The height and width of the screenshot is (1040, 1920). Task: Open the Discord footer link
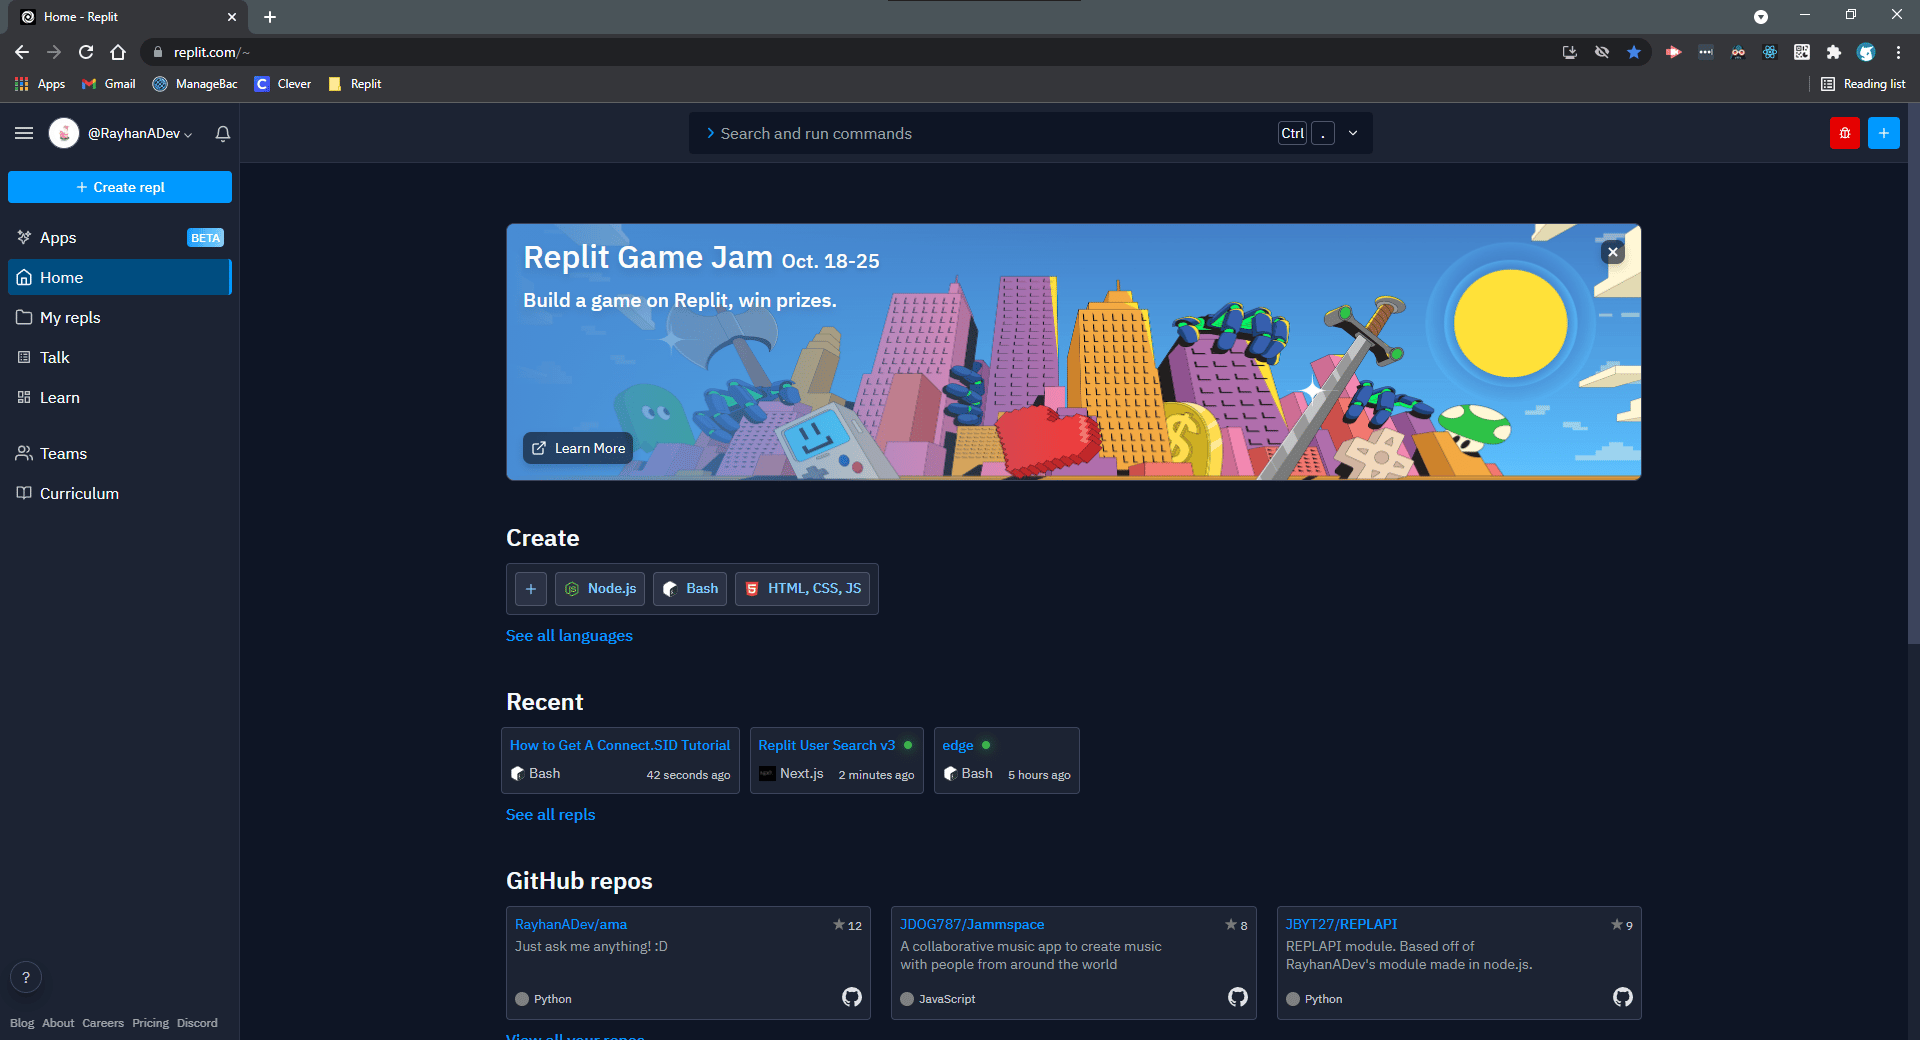tap(197, 1023)
